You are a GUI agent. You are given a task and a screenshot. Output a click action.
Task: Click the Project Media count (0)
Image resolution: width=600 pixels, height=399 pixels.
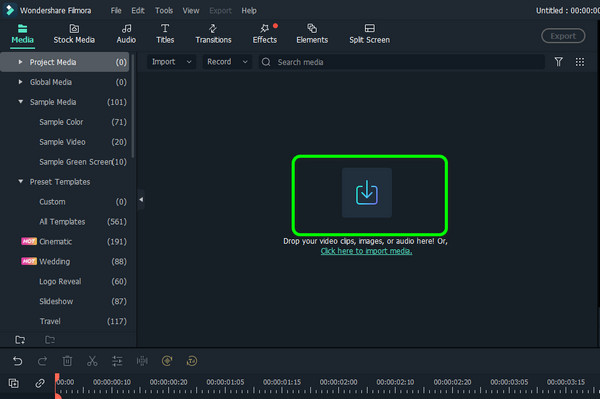(x=121, y=62)
